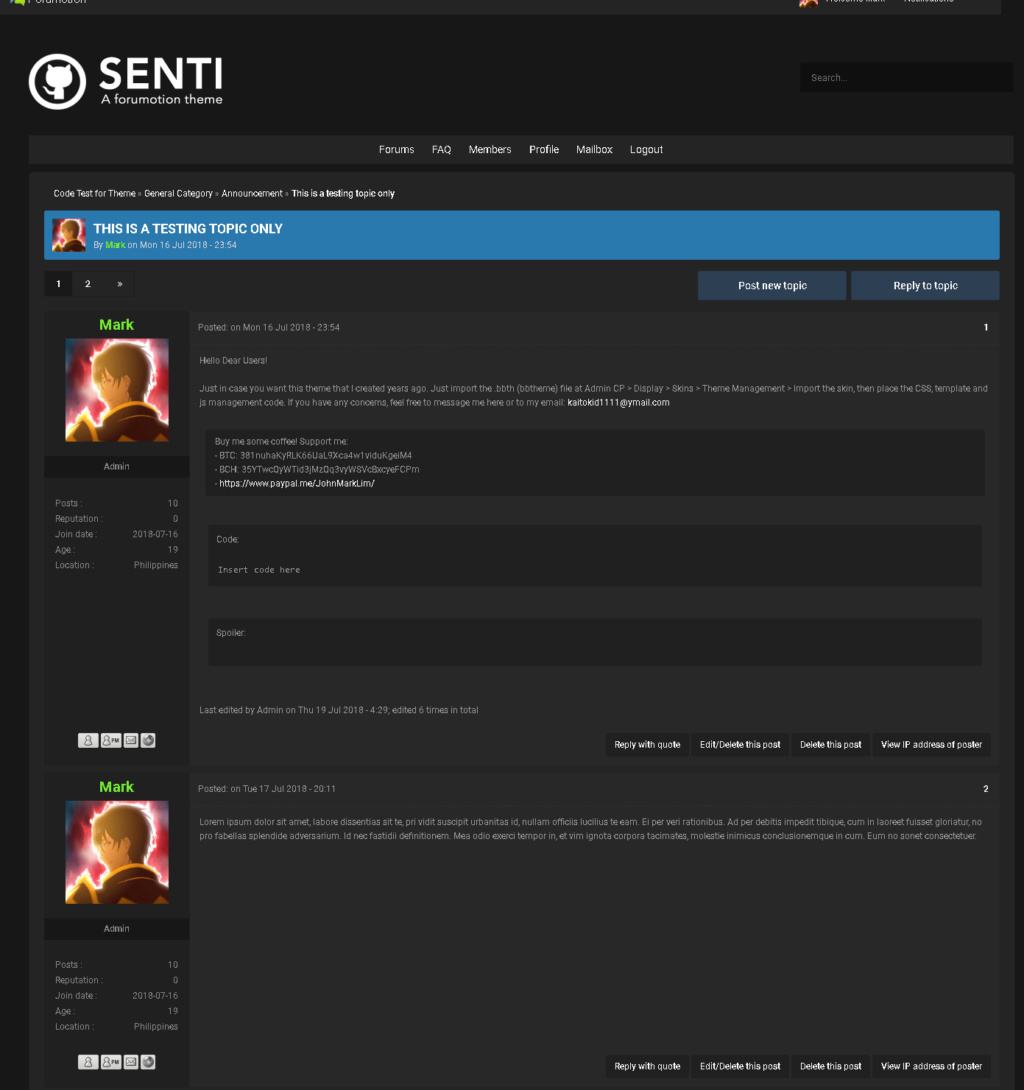Open profile icon in first post
Screen dimensions: 1024x1090
[88, 740]
